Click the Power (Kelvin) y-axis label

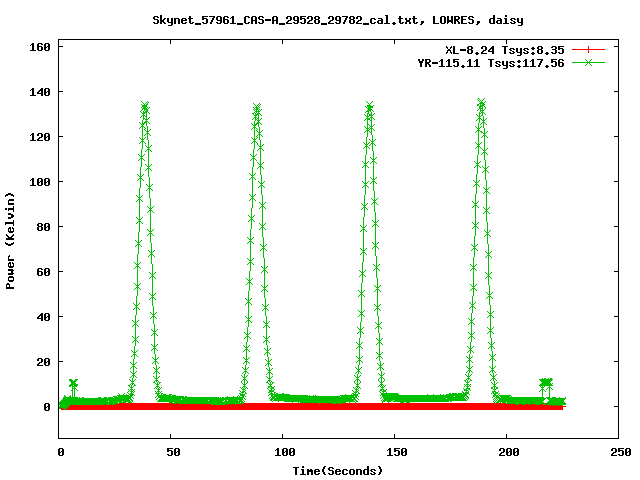click(x=10, y=241)
